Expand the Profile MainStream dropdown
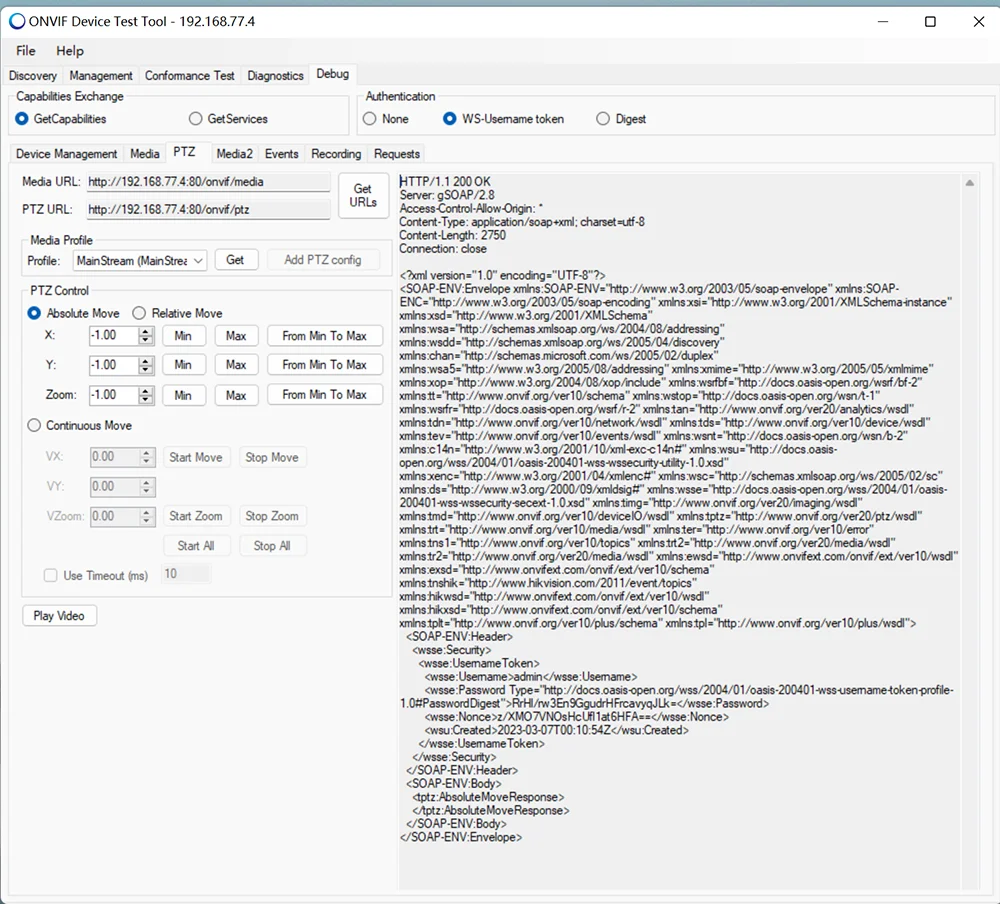The height and width of the screenshot is (904, 1000). click(140, 260)
